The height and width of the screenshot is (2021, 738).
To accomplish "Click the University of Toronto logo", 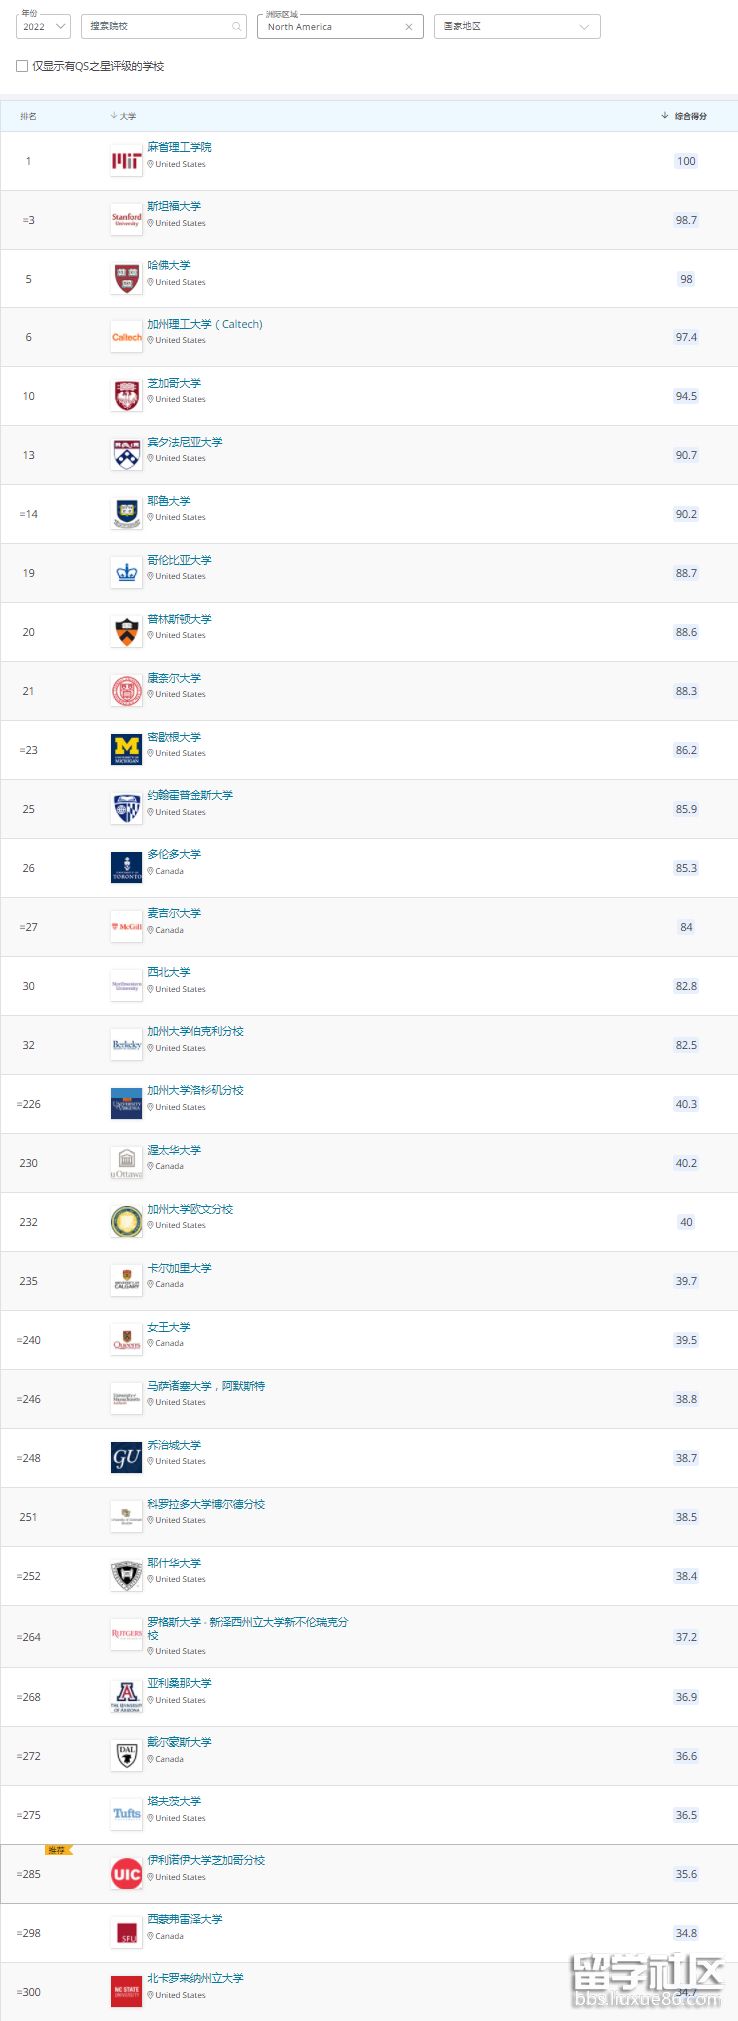I will (126, 868).
